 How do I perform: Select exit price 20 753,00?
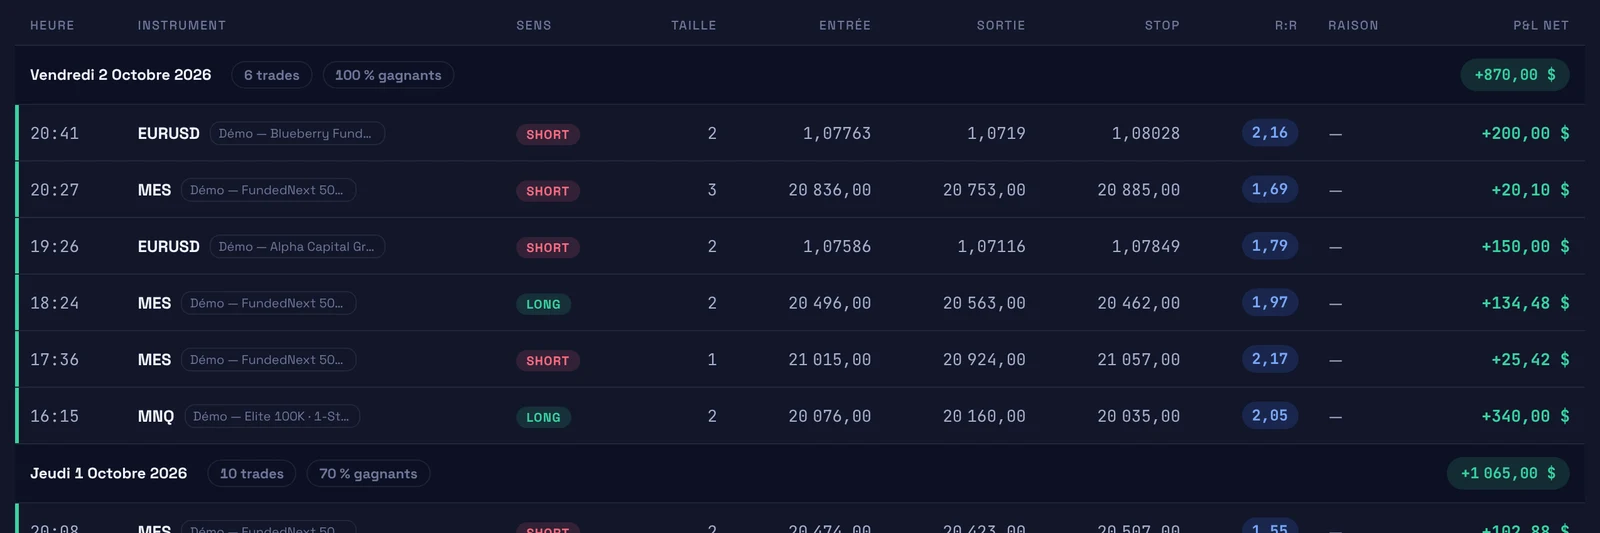click(x=984, y=190)
